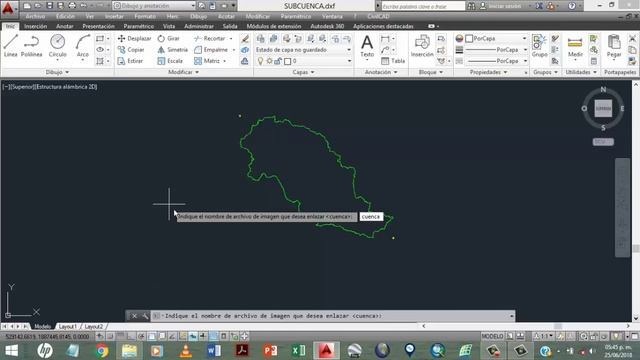Viewport: 640px width, 360px height.
Task: Open the Módulos de extensión tab
Action: 274,26
